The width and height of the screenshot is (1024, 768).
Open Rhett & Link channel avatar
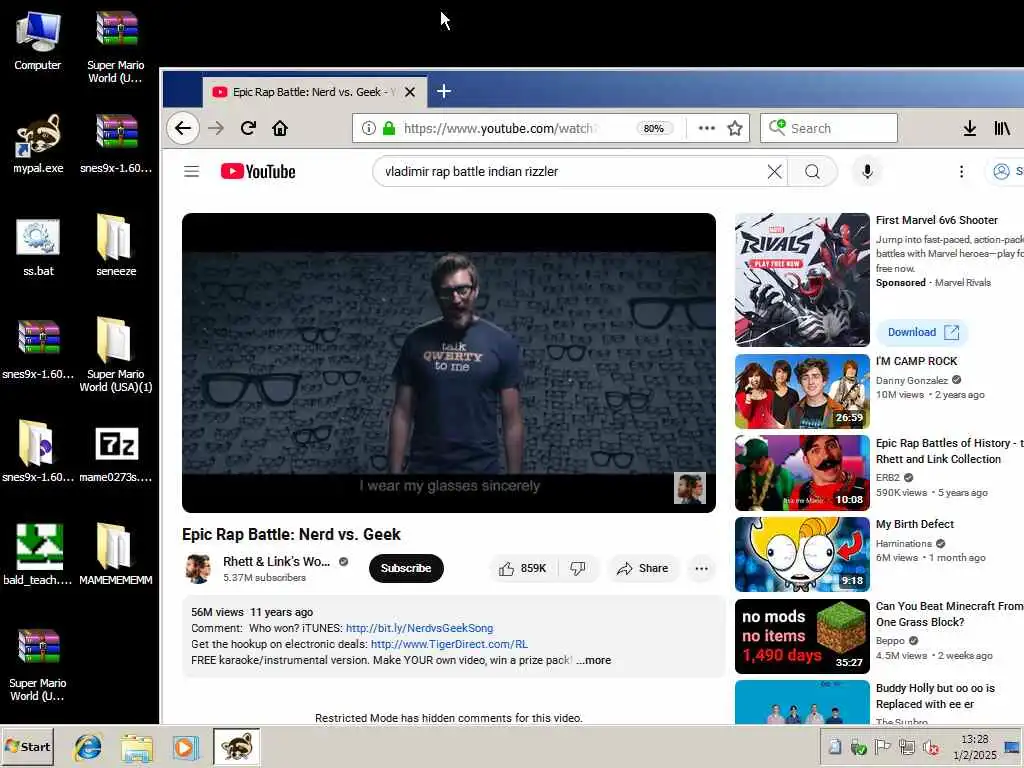click(x=198, y=568)
